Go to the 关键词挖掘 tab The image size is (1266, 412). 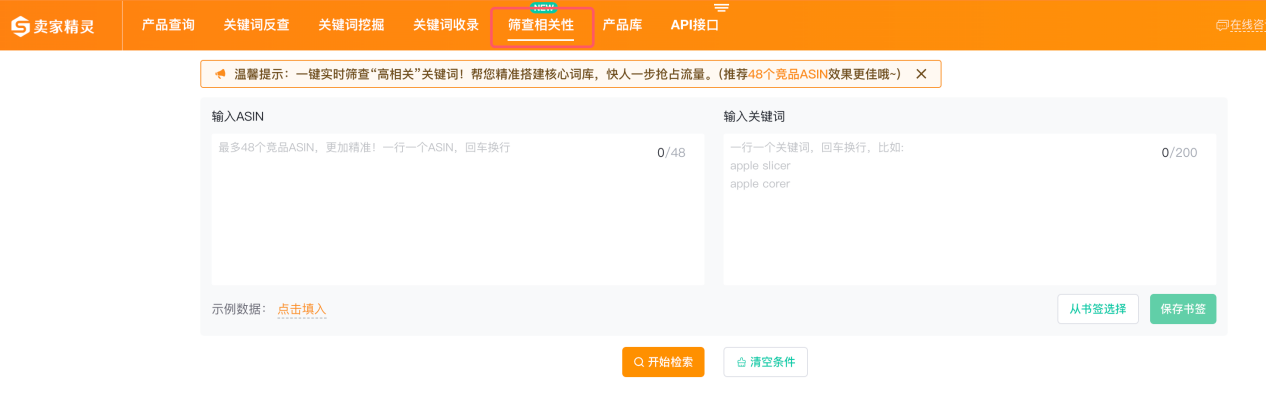point(351,25)
